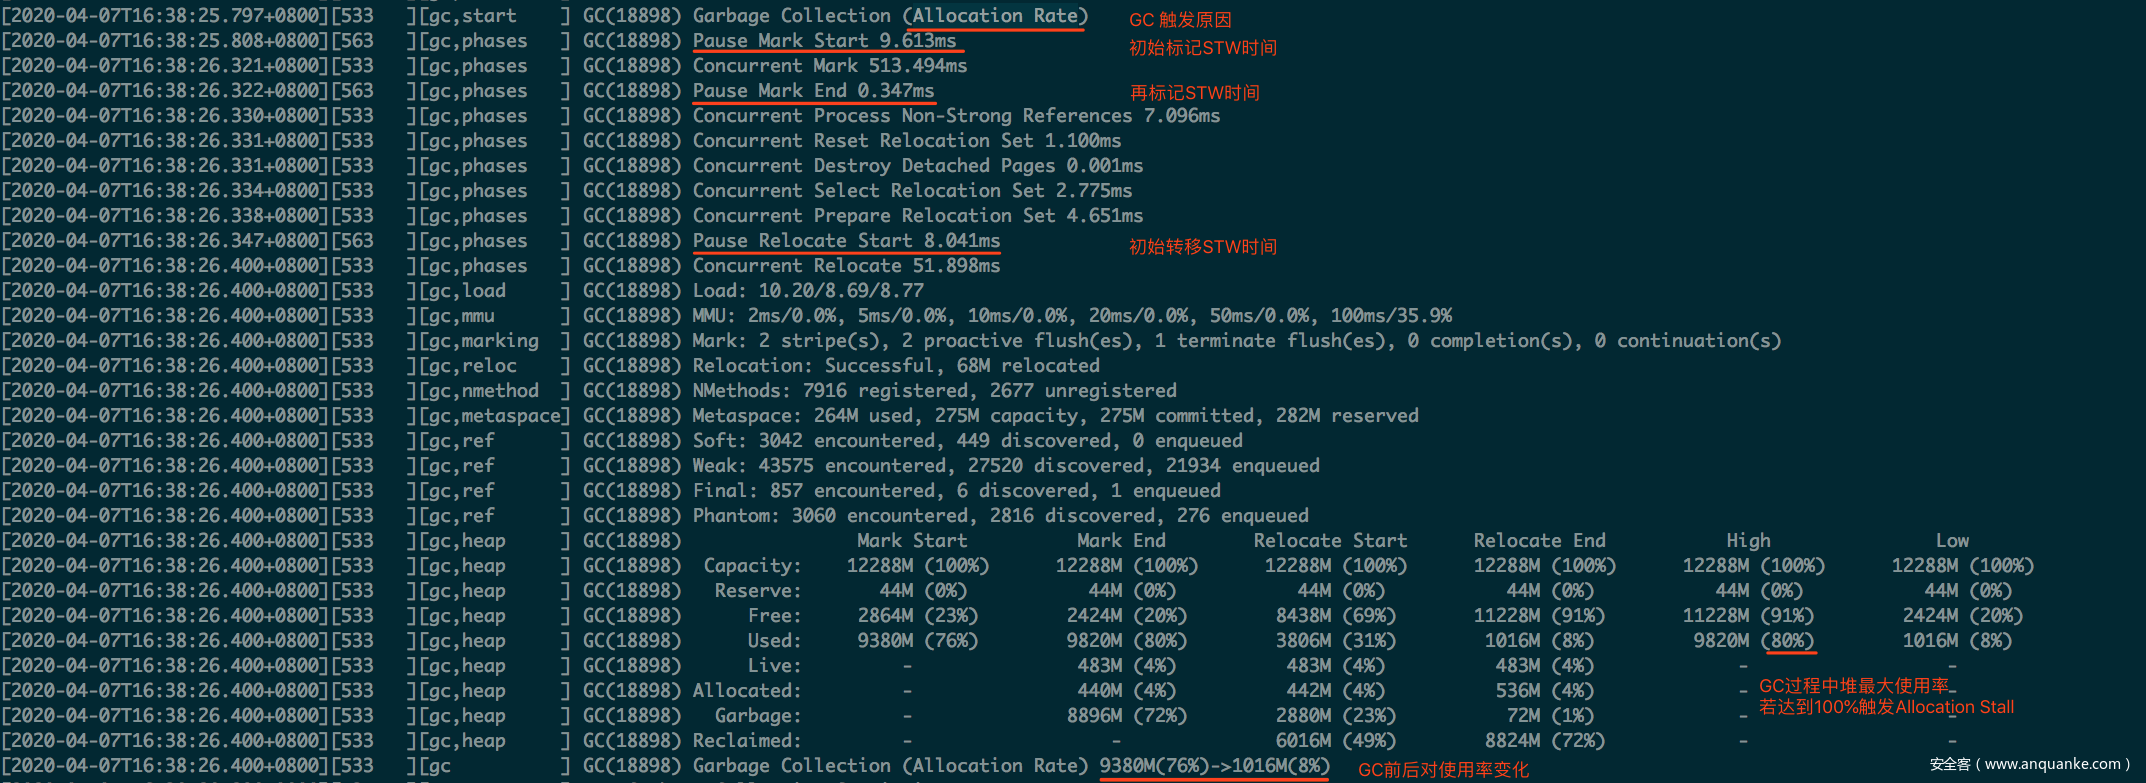Click the Relocate End heap column header
Viewport: 2146px width, 783px height.
click(1539, 541)
